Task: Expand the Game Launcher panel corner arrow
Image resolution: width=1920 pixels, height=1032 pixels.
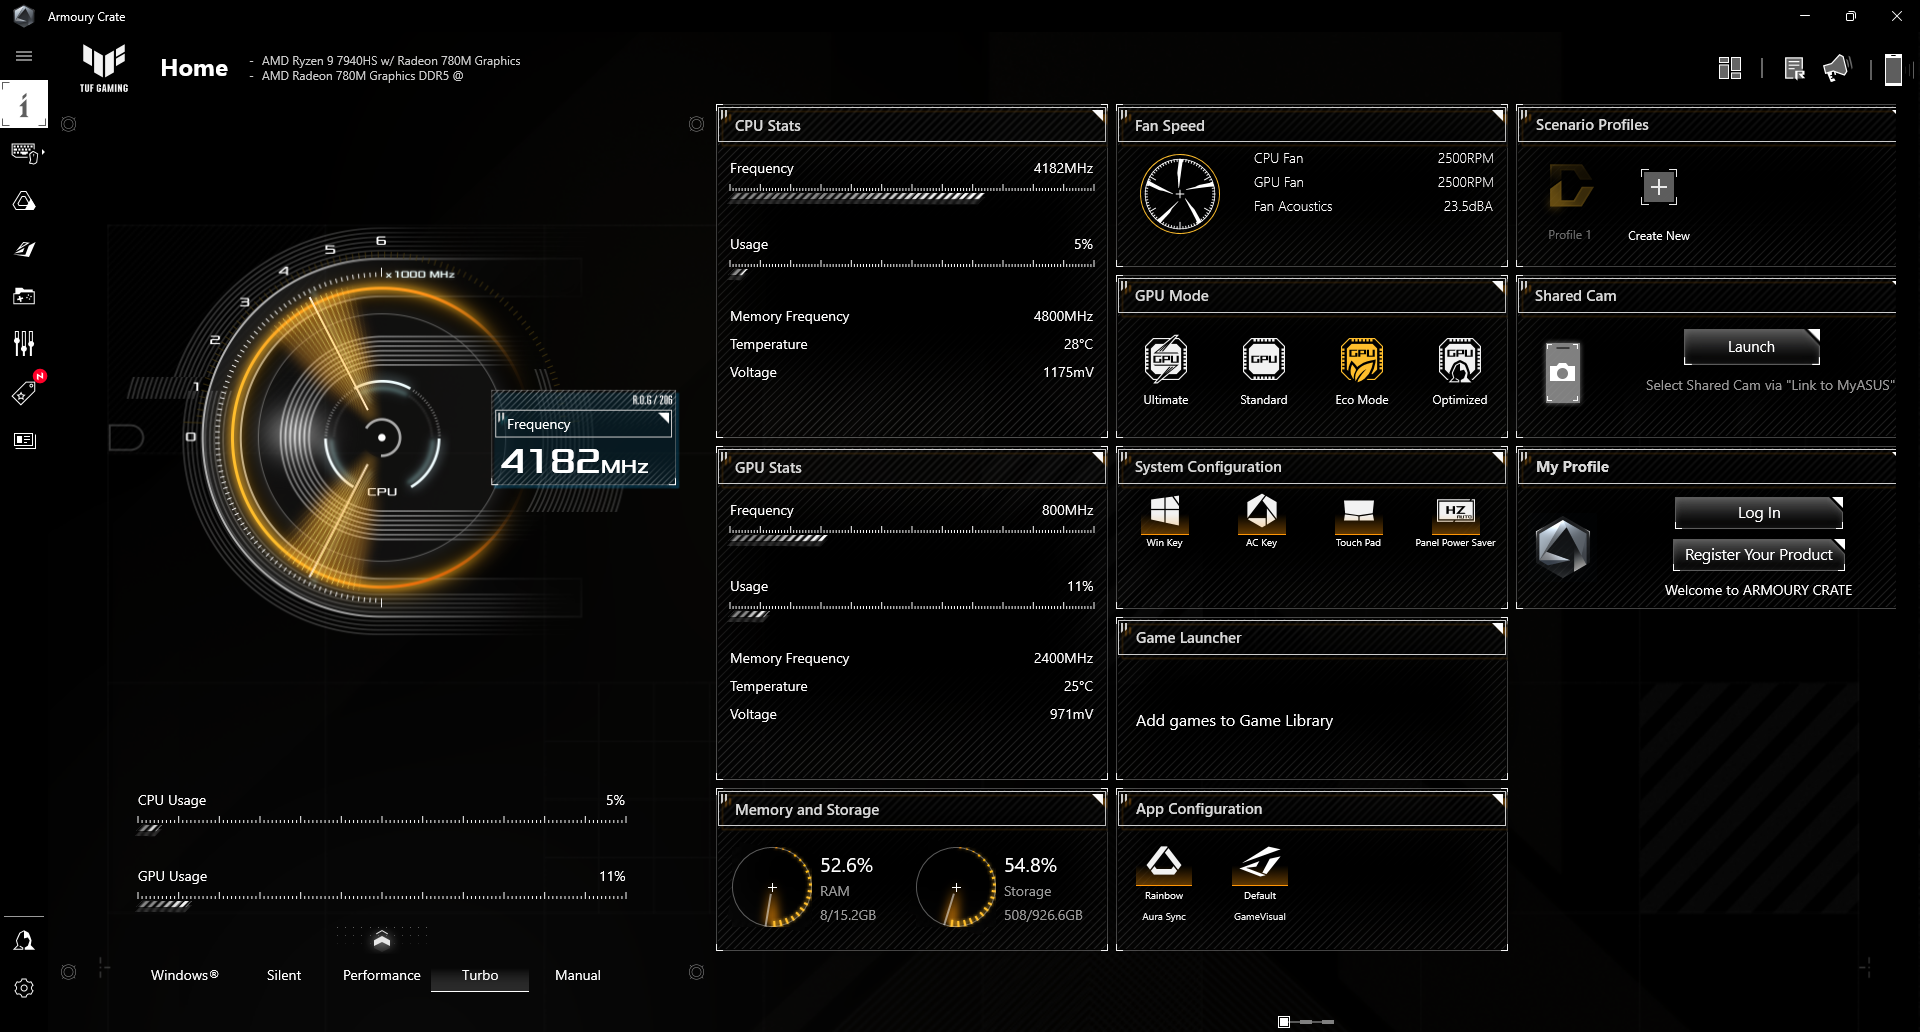Action: [x=1498, y=628]
